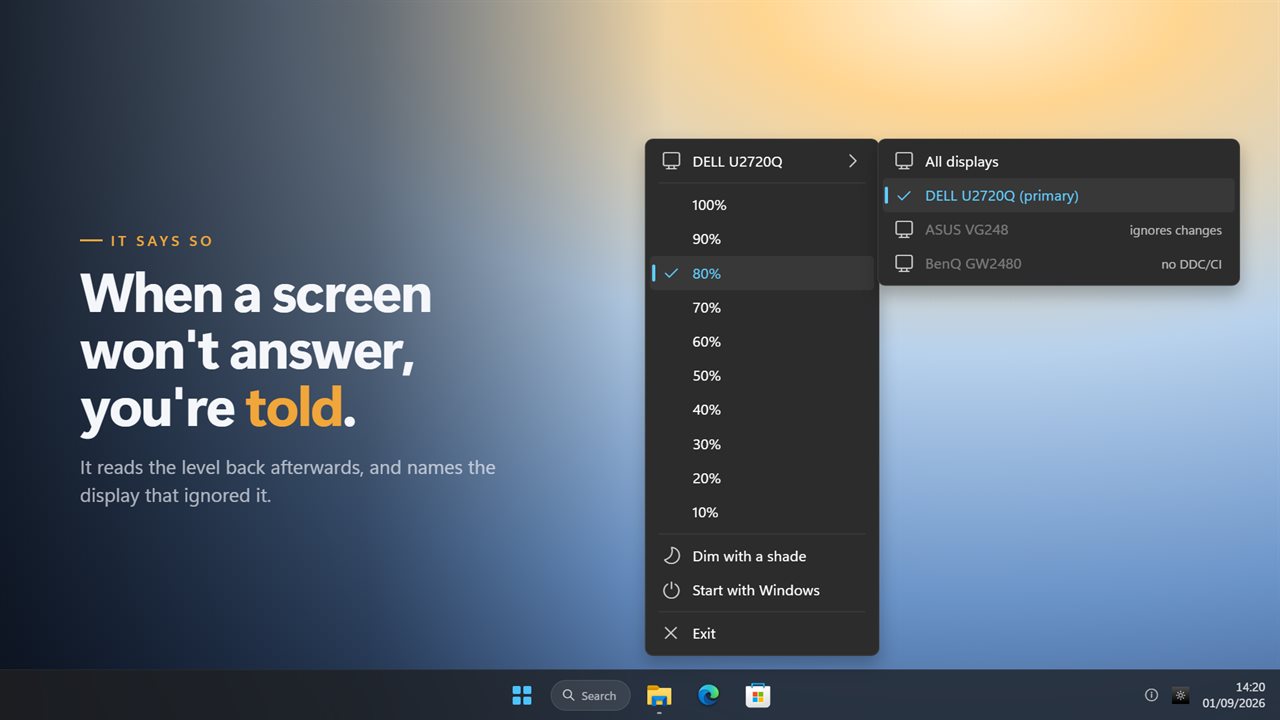This screenshot has width=1280, height=720.
Task: Lower brightness to 20%
Action: tap(762, 478)
